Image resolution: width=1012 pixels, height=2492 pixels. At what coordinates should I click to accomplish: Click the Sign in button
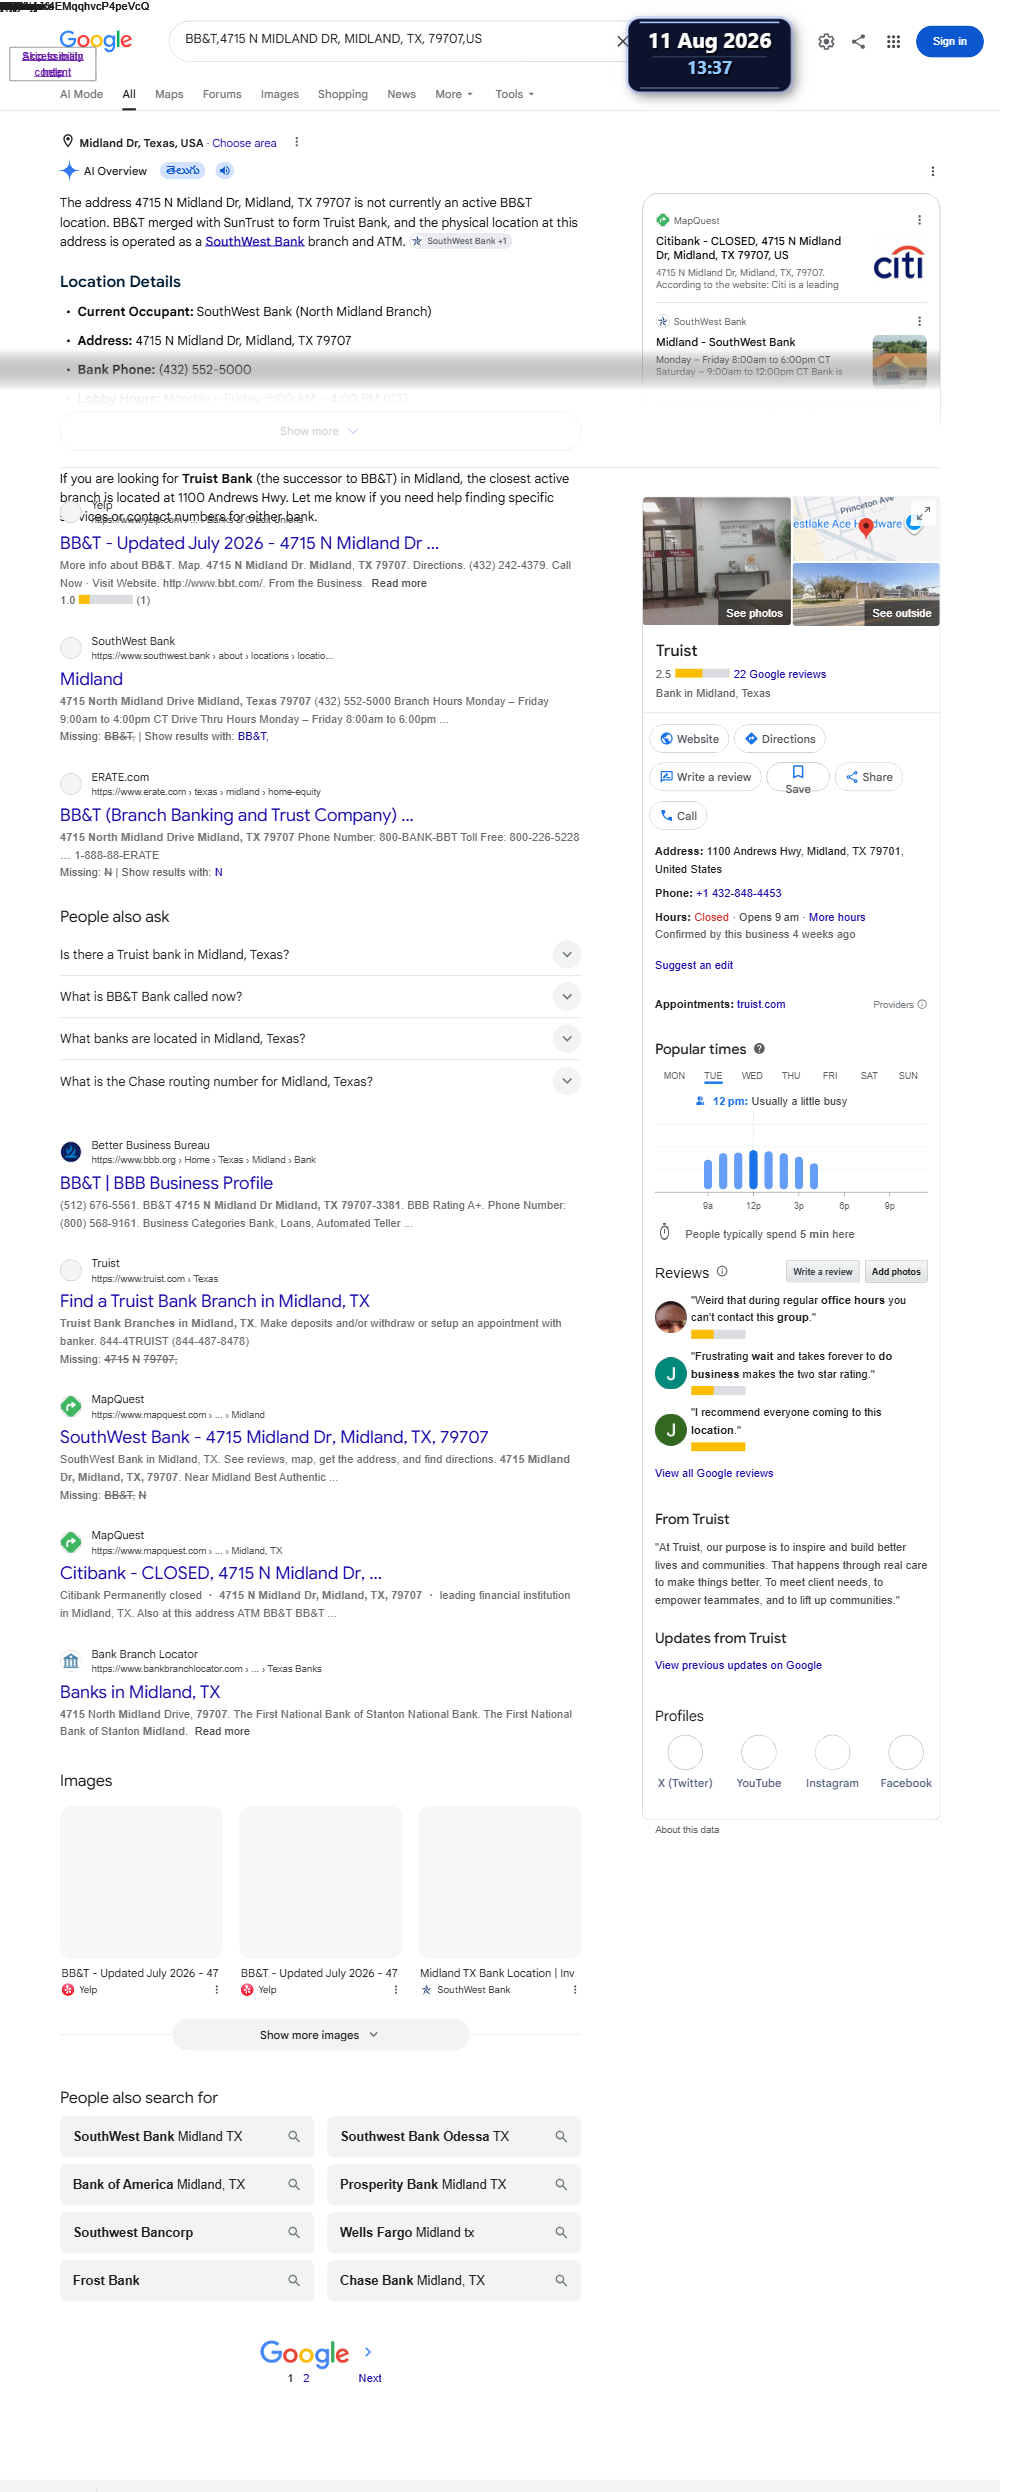[x=949, y=41]
